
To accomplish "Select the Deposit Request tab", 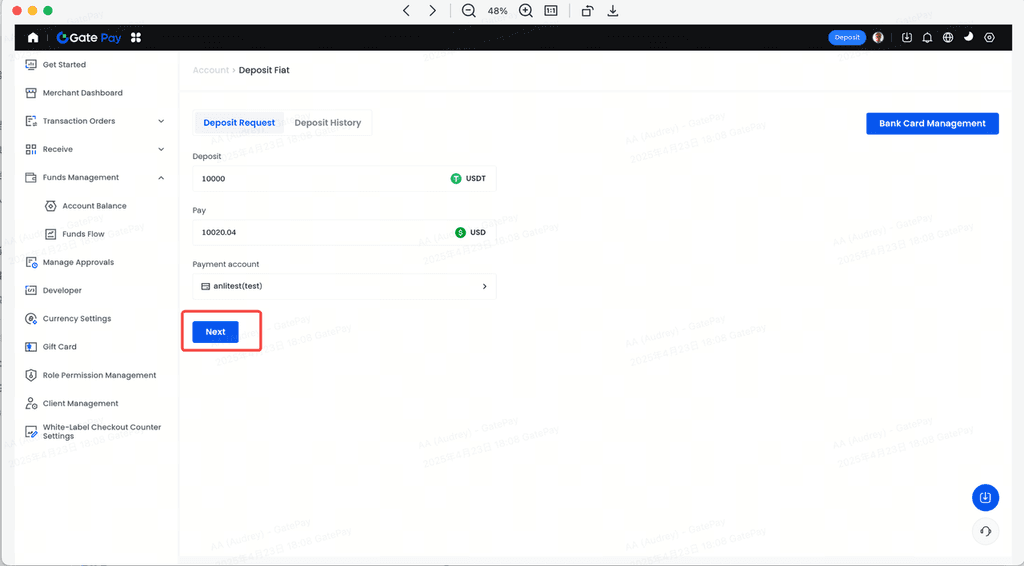I will click(x=239, y=123).
